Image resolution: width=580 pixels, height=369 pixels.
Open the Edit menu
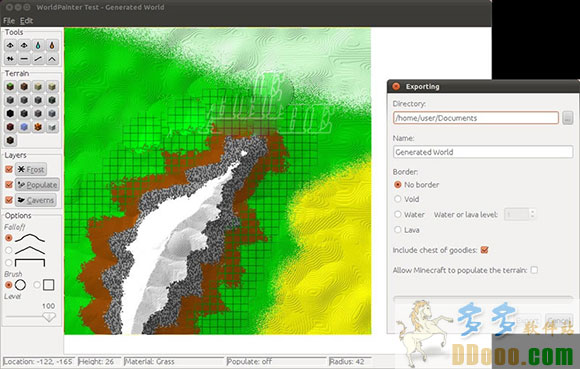tap(26, 21)
